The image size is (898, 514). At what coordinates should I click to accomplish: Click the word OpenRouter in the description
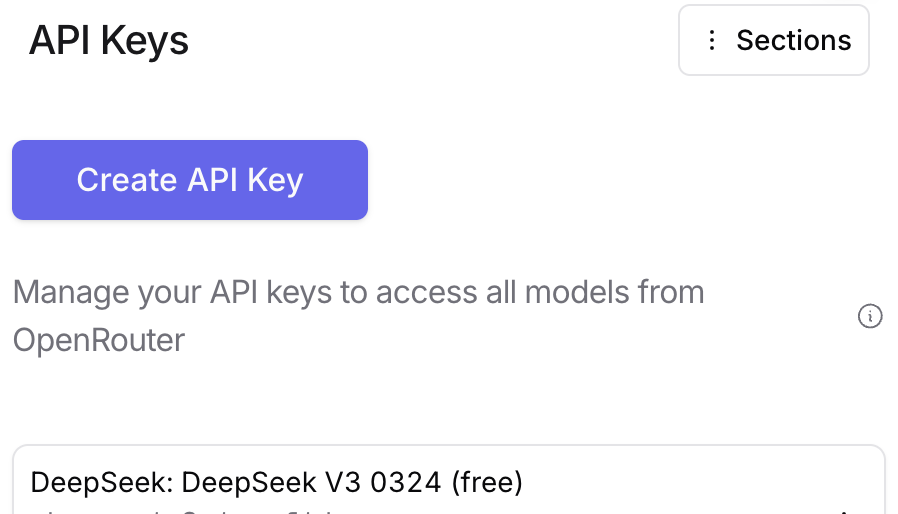(99, 340)
